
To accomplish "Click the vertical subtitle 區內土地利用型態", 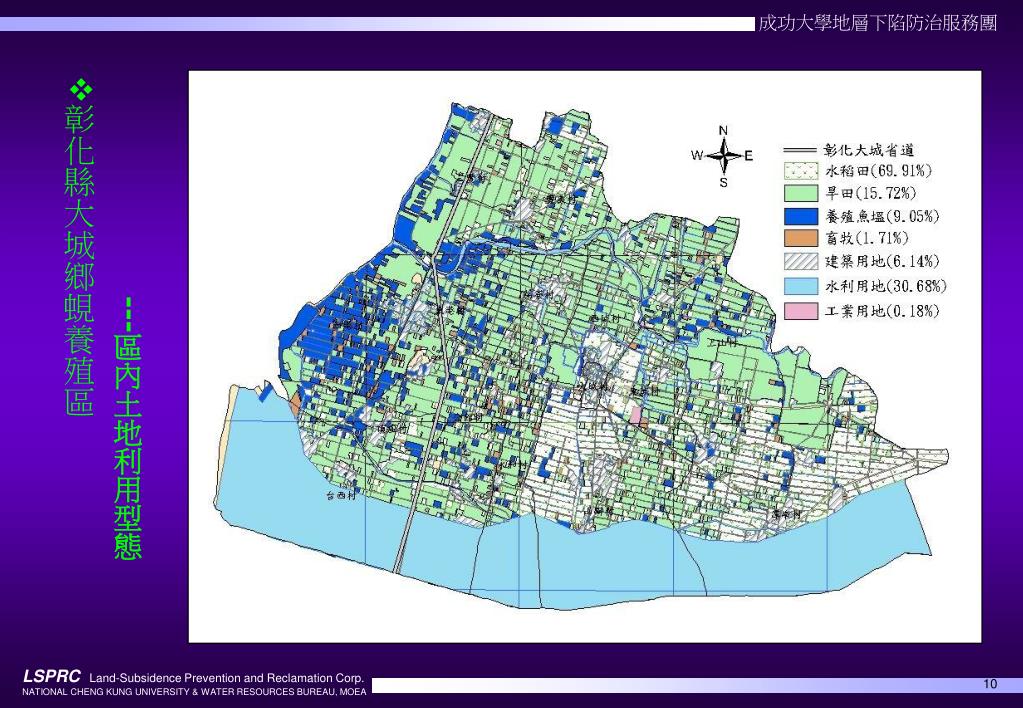I will pyautogui.click(x=128, y=447).
